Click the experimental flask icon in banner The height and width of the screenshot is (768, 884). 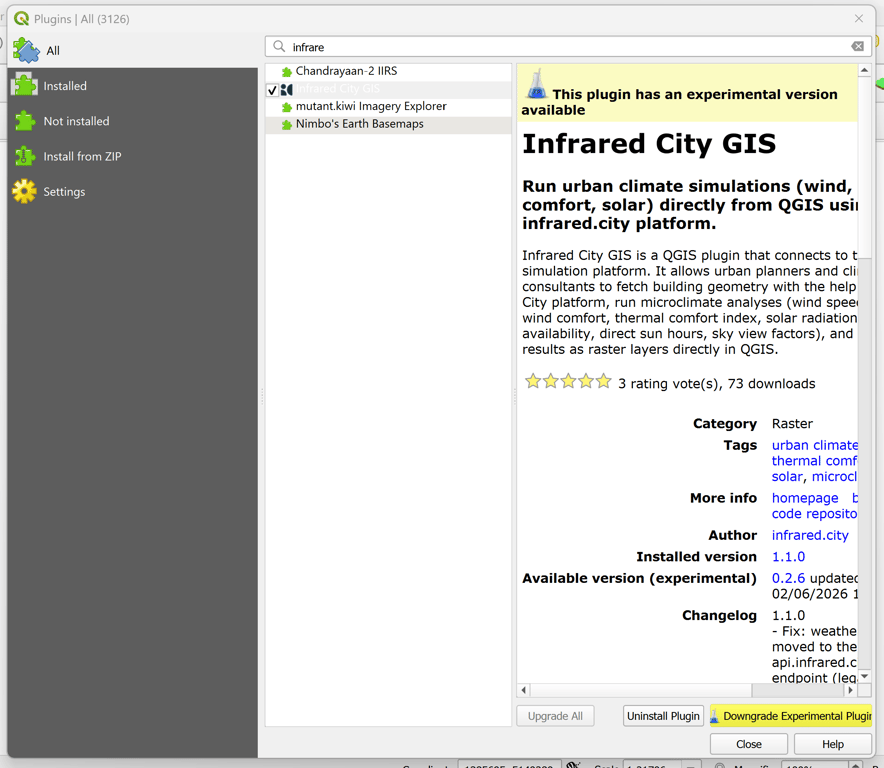536,84
